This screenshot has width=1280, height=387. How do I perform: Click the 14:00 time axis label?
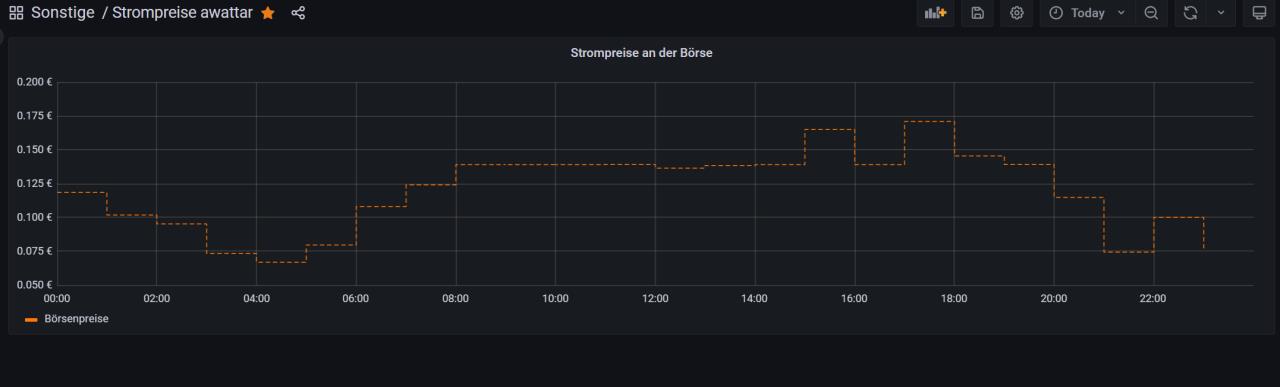[755, 298]
